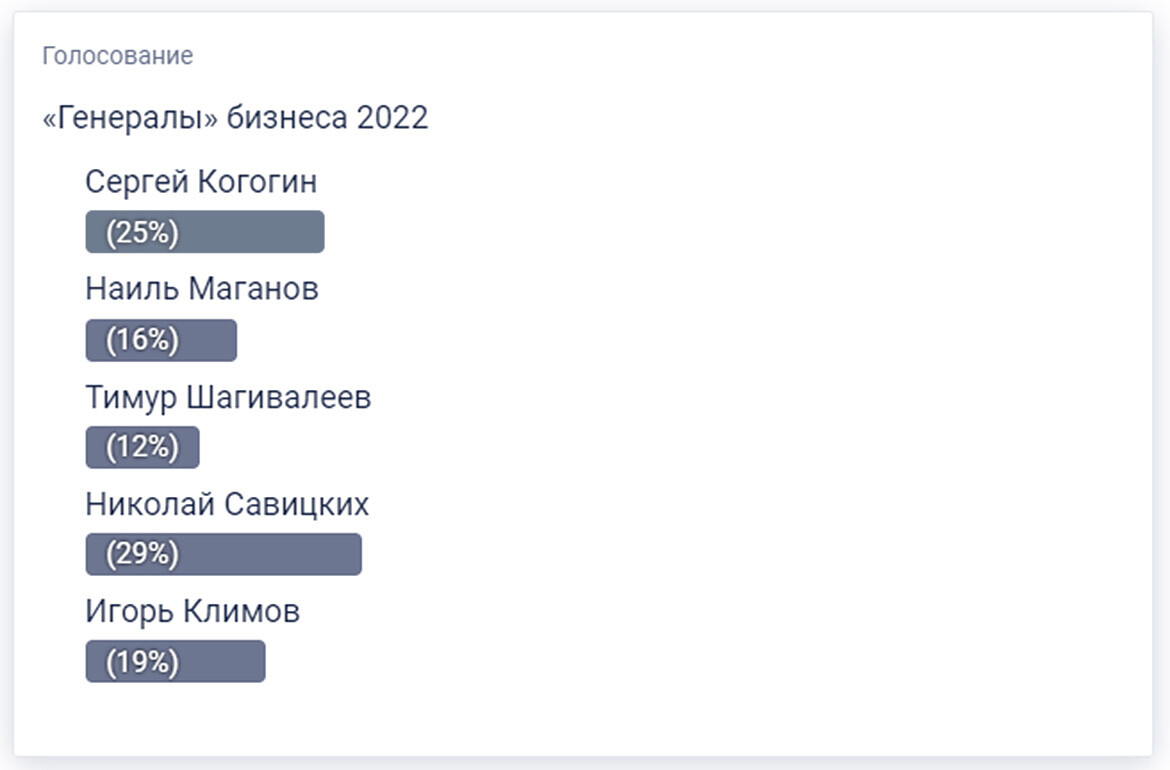Image resolution: width=1170 pixels, height=770 pixels.
Task: Click the (16%) percentage text
Action: (x=142, y=340)
